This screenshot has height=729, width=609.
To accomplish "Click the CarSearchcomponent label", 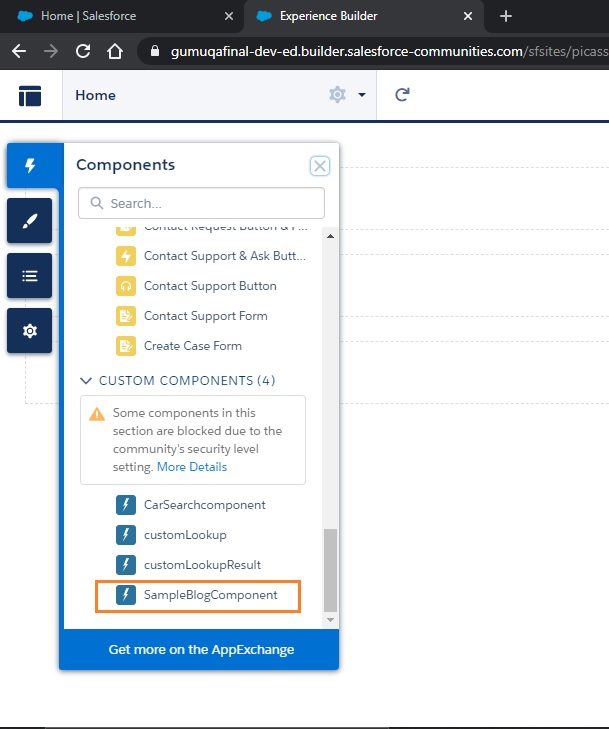I will point(205,505).
